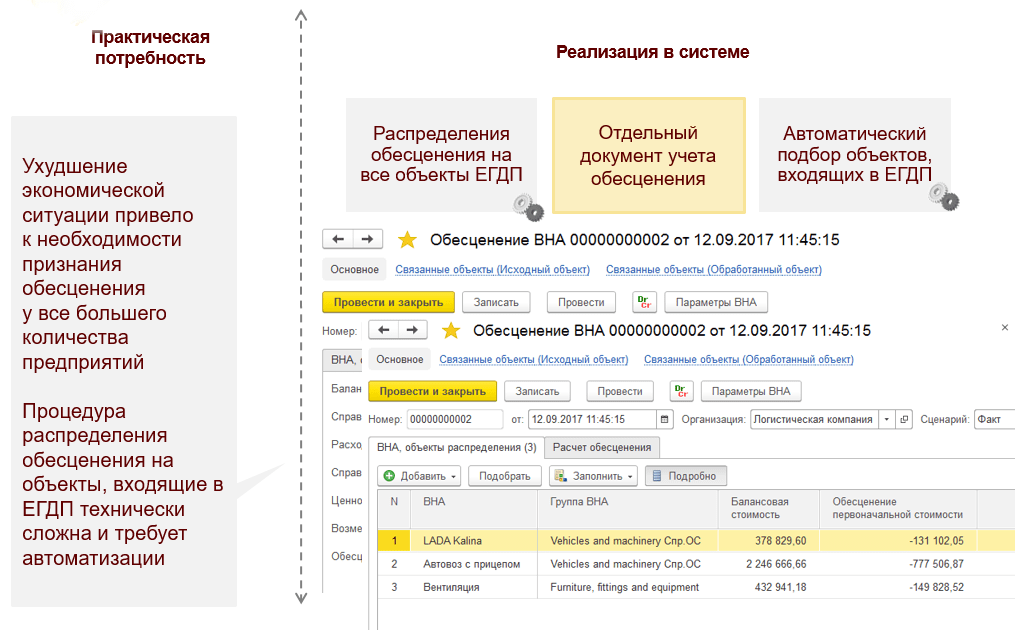This screenshot has width=1027, height=633.
Task: Click forward arrow in front Обесценение ВНА window
Action: (412, 330)
